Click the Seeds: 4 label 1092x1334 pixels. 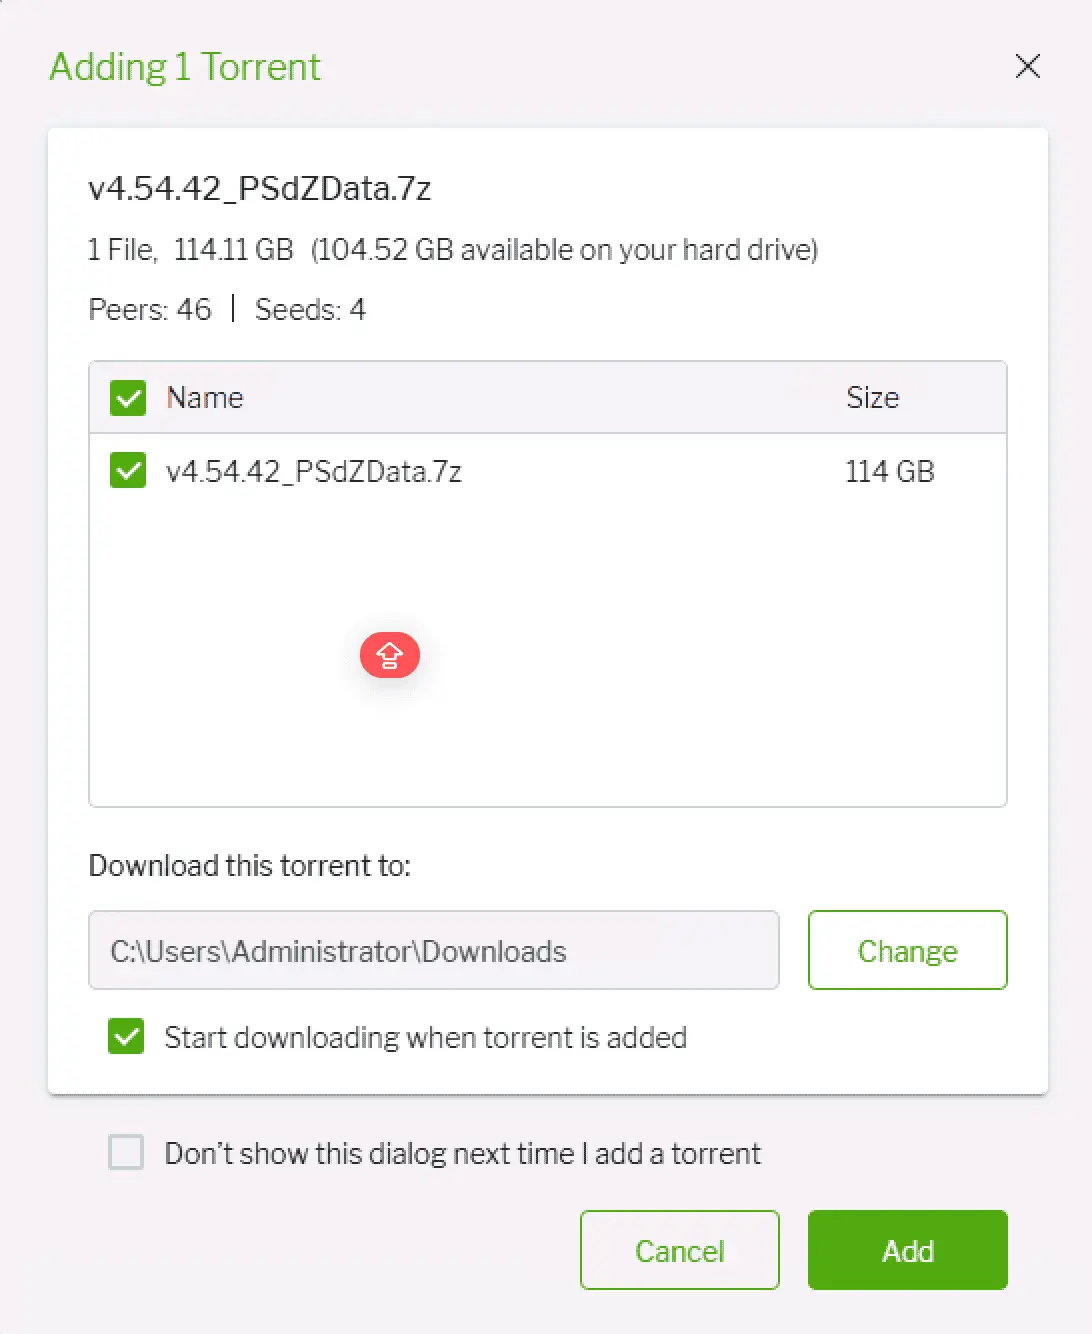310,310
